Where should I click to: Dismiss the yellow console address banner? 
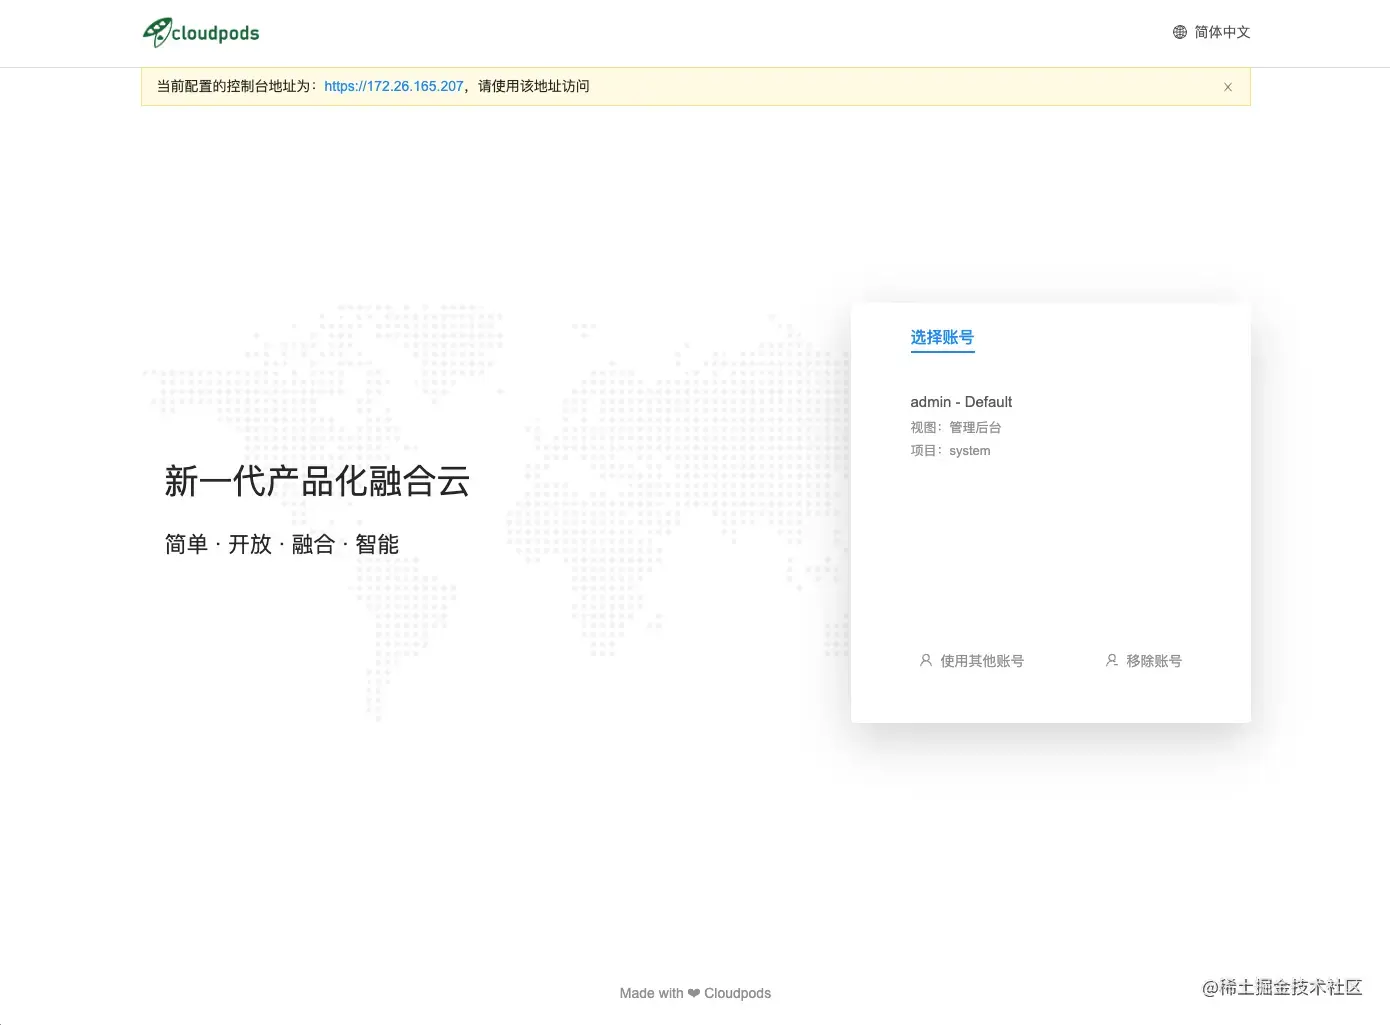1228,87
